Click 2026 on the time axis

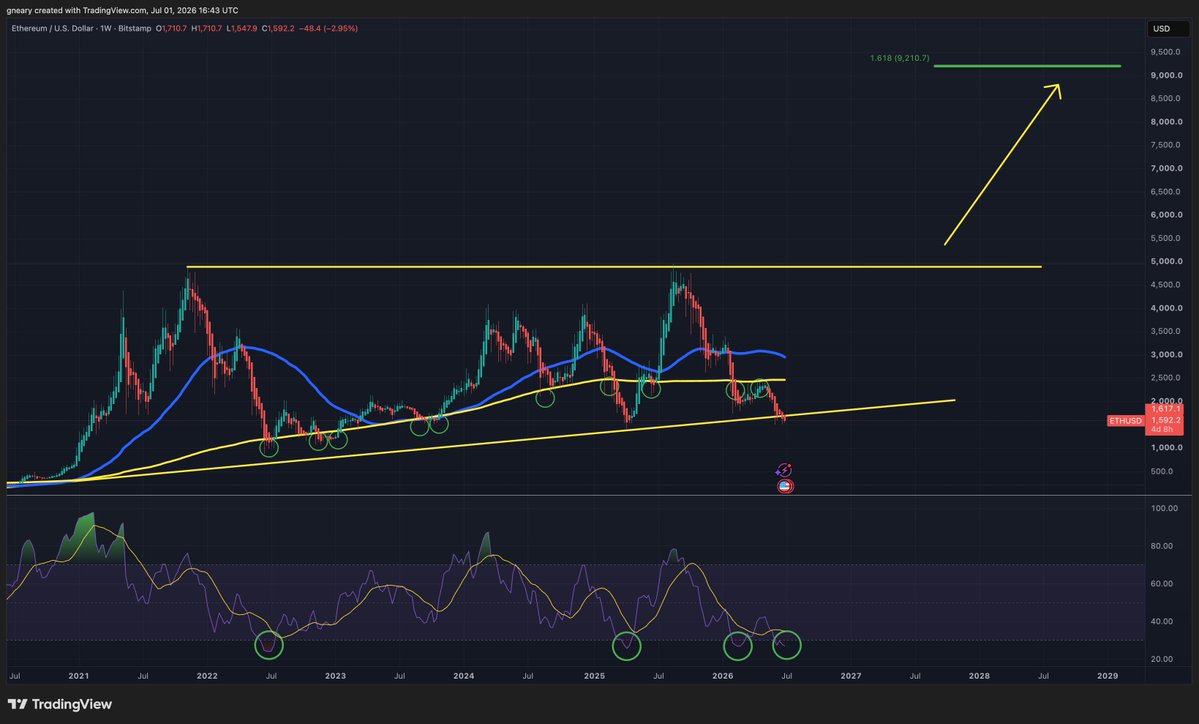[x=723, y=676]
